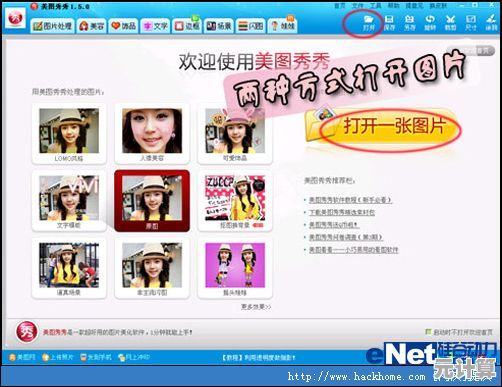The height and width of the screenshot is (387, 502).
Task: Open the 饰品 accessories tab
Action: click(x=124, y=26)
